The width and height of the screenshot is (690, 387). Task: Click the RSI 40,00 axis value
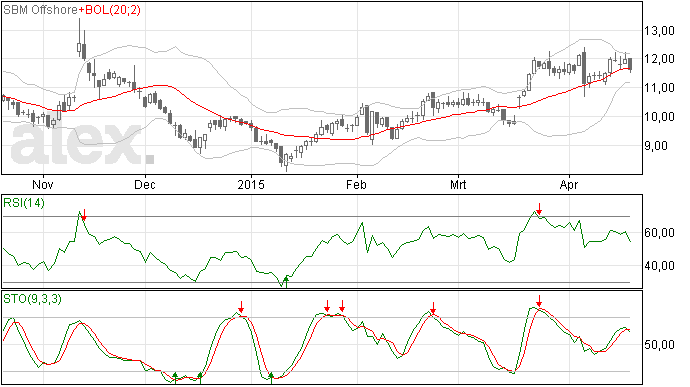pyautogui.click(x=659, y=265)
